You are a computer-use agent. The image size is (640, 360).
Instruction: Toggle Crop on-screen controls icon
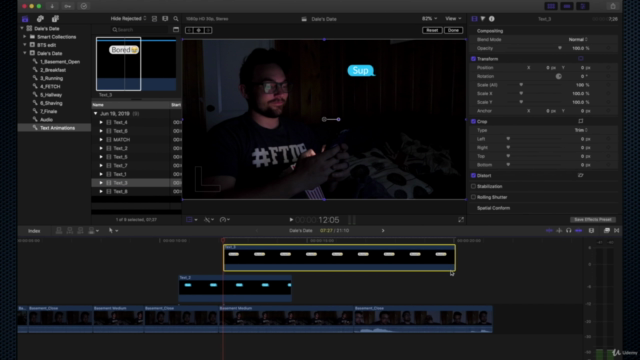(580, 121)
